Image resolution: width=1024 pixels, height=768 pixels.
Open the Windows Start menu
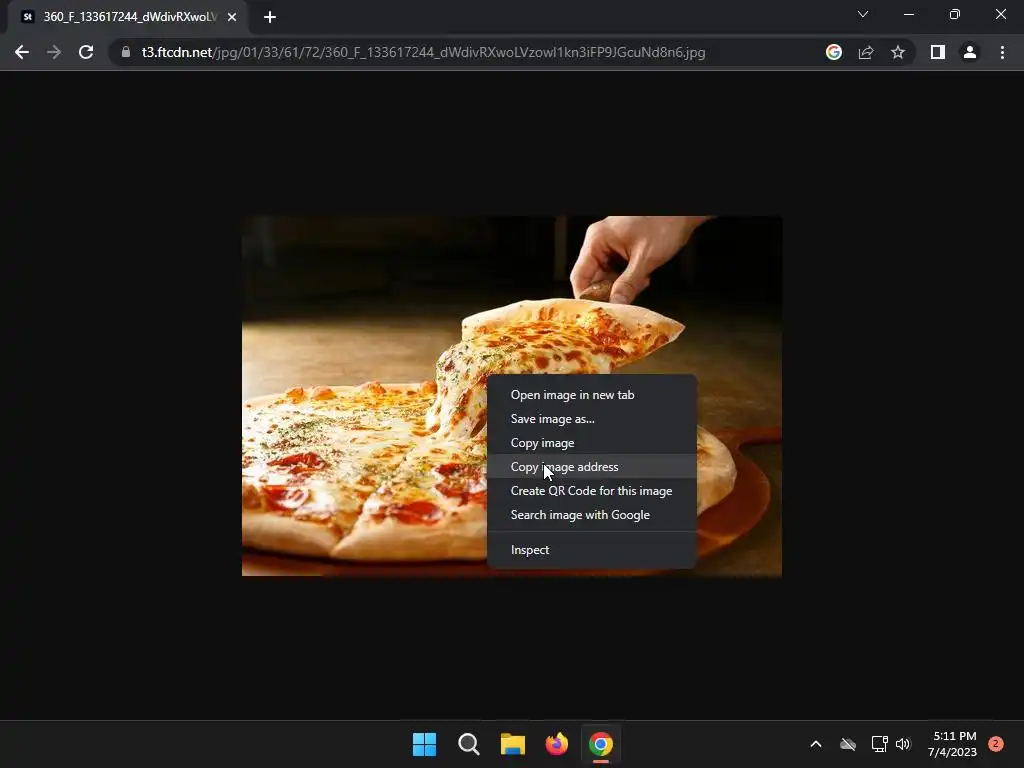pyautogui.click(x=424, y=744)
